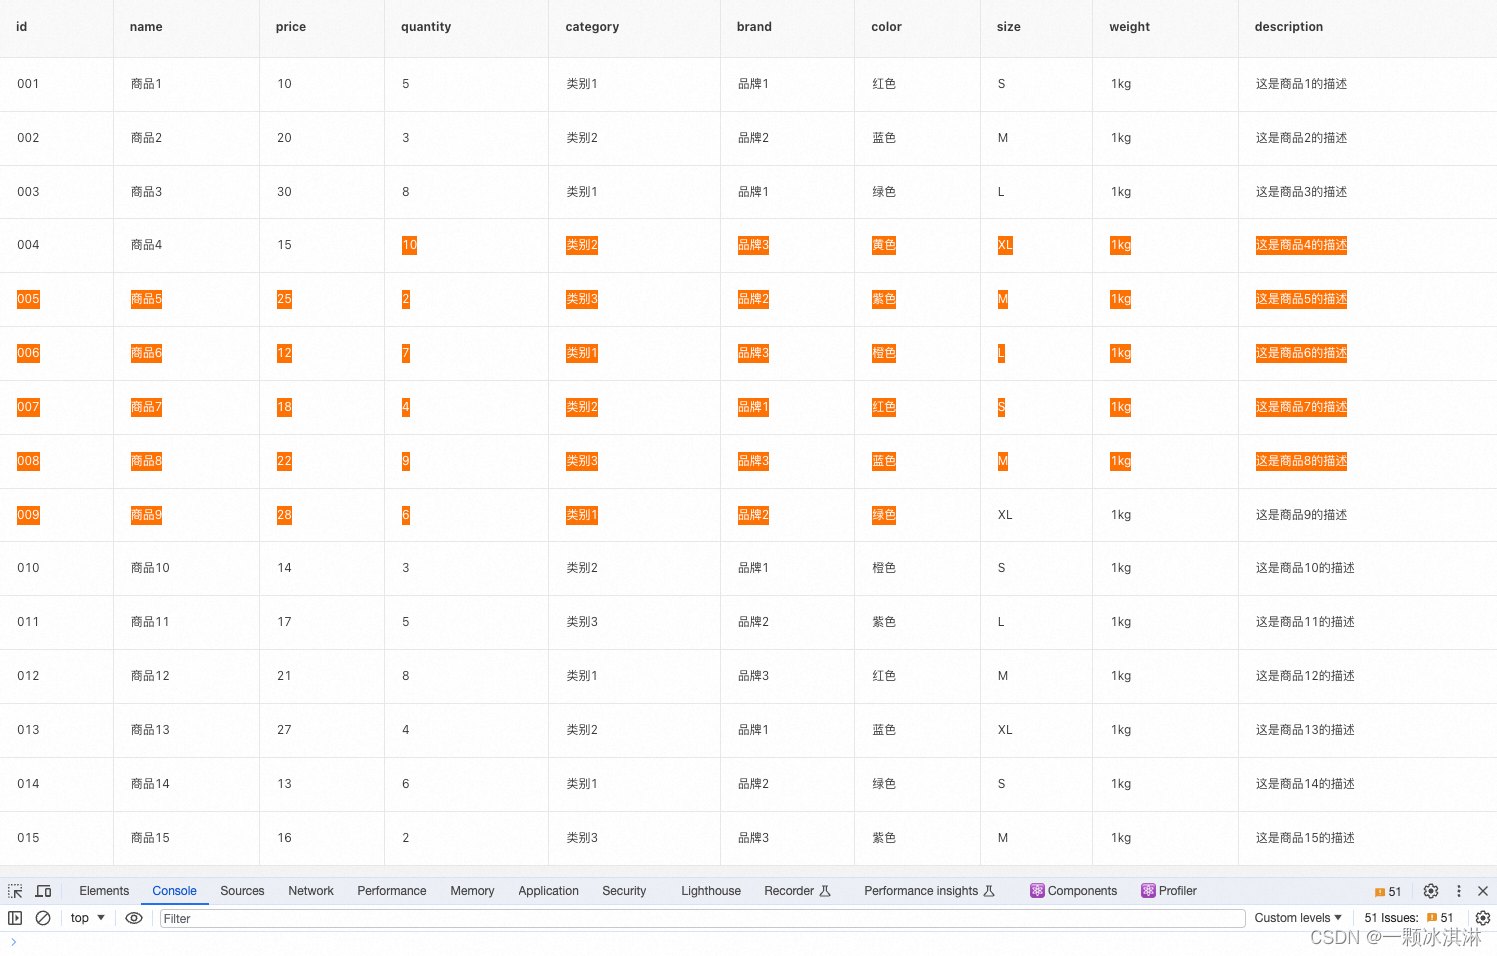1497x956 pixels.
Task: Click highlighted color cell 黄色 in row 004
Action: [x=884, y=245]
